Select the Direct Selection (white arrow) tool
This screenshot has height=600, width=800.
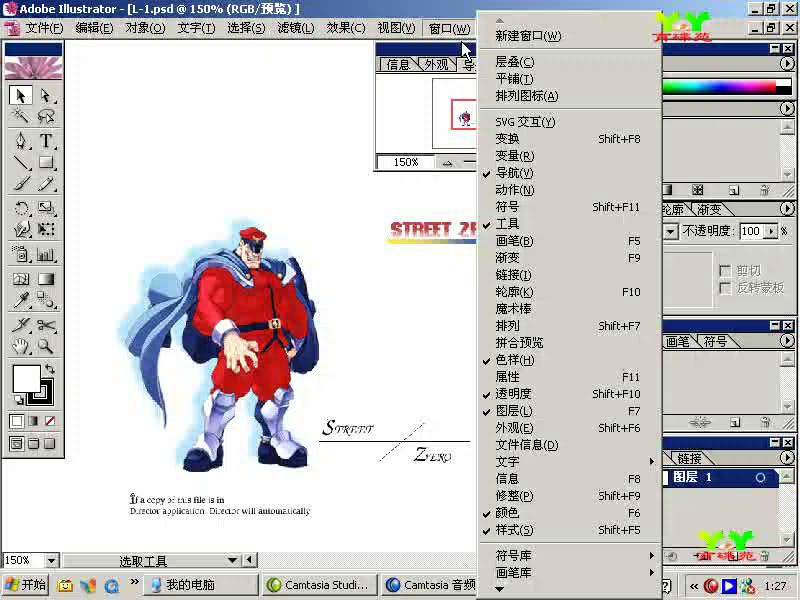[x=46, y=95]
